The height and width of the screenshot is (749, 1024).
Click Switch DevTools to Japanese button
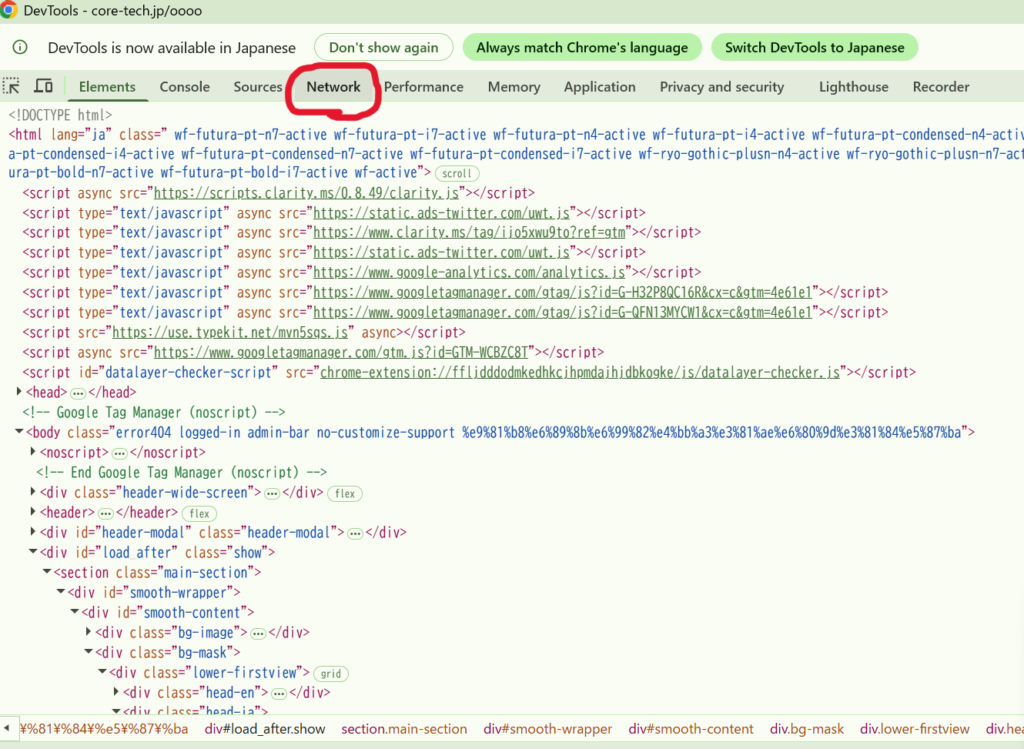pyautogui.click(x=814, y=47)
